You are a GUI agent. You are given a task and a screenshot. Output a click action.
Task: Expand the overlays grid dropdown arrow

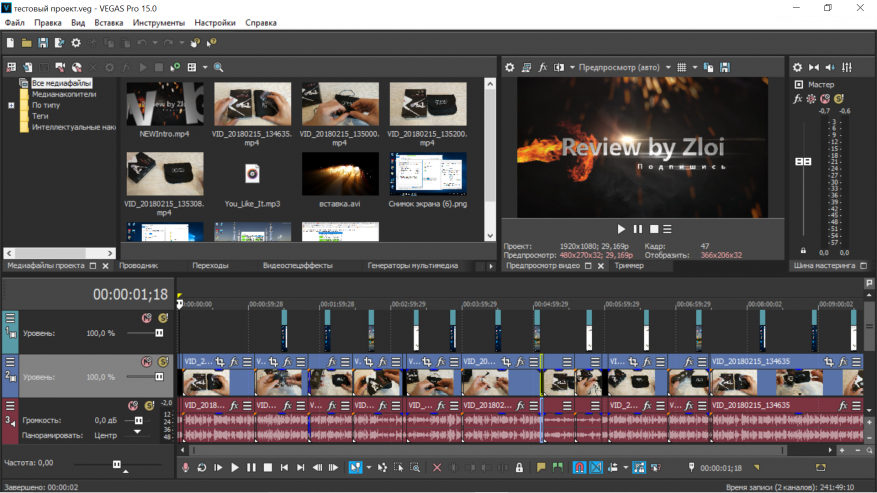(695, 67)
